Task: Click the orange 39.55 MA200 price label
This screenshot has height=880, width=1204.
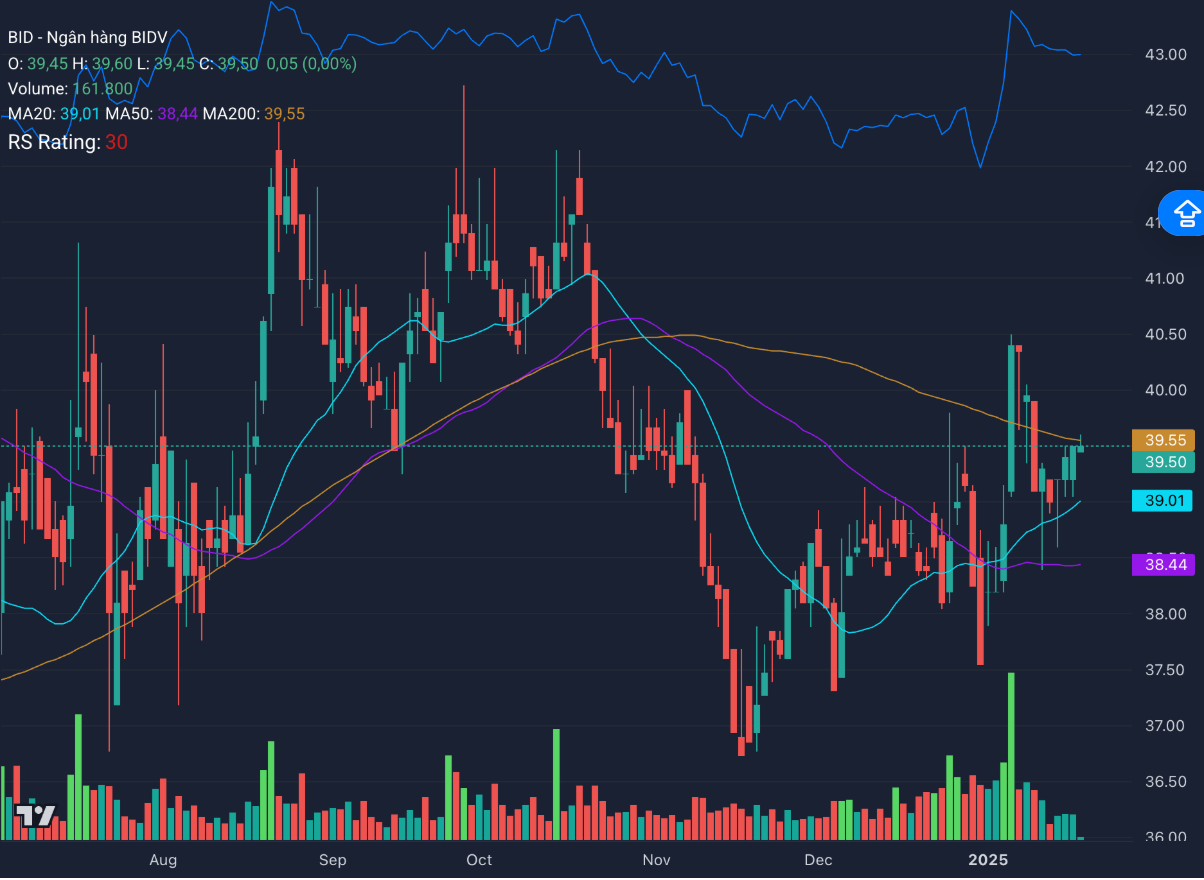Action: (x=1166, y=440)
